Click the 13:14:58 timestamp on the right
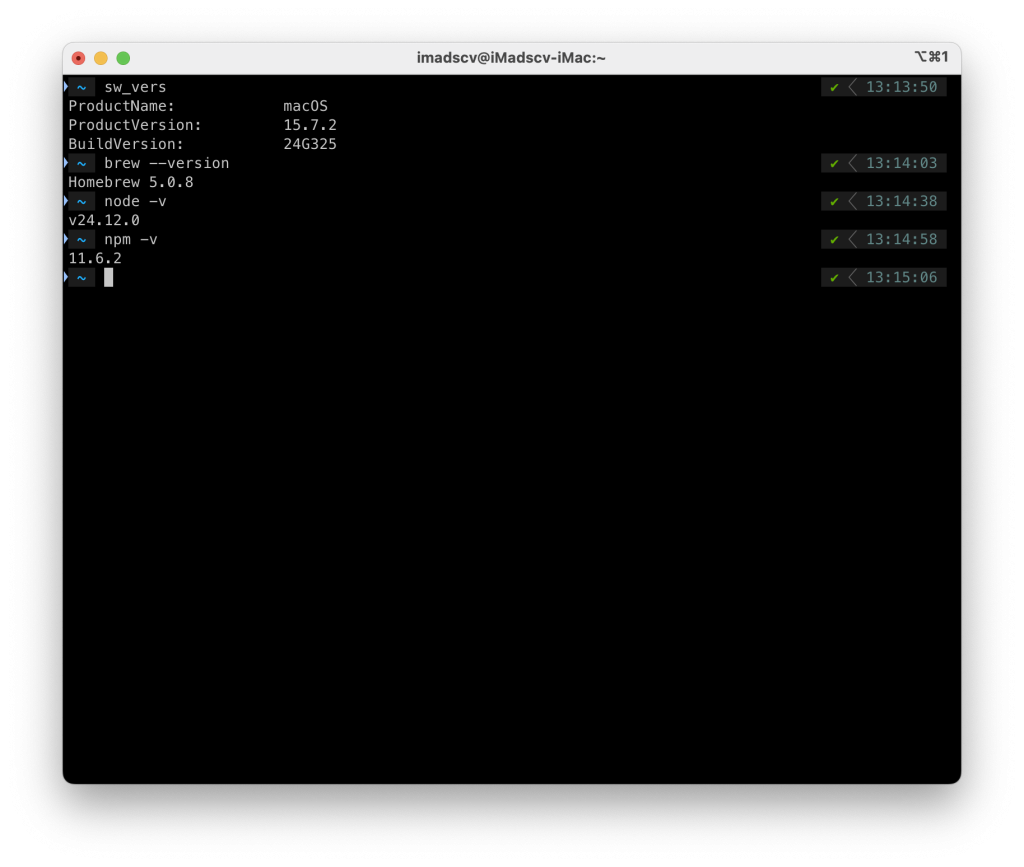 (901, 239)
